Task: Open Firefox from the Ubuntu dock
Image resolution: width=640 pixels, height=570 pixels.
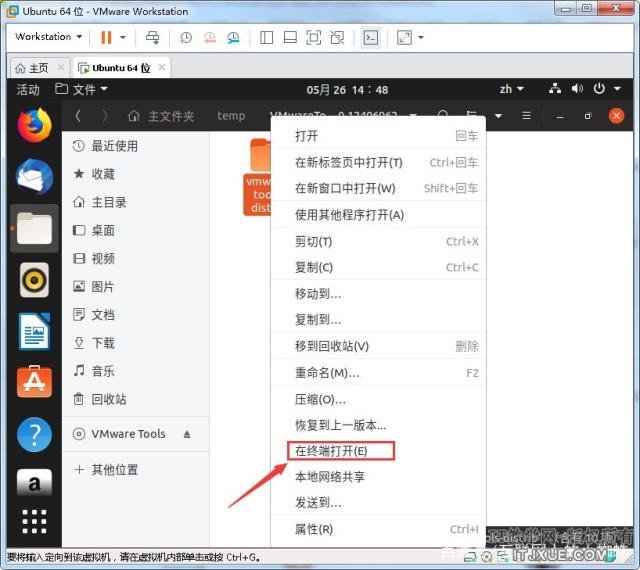Action: point(34,125)
